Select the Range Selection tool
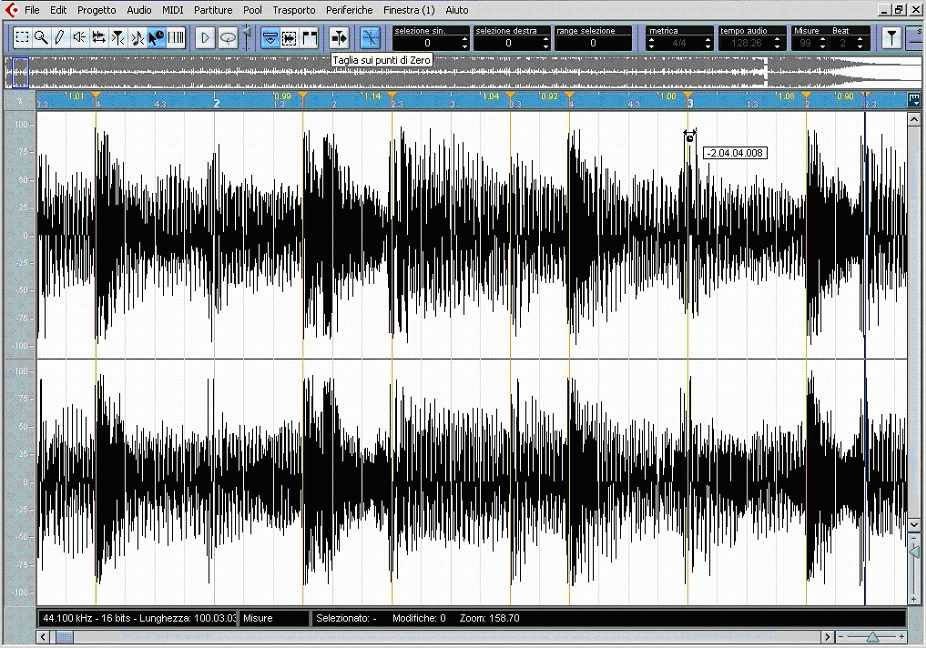Viewport: 926px width, 648px height. tap(22, 38)
